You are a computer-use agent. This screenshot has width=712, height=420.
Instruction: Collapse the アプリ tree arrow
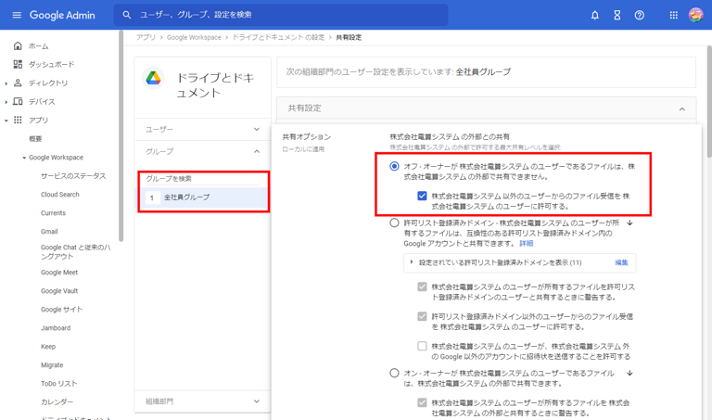6,120
